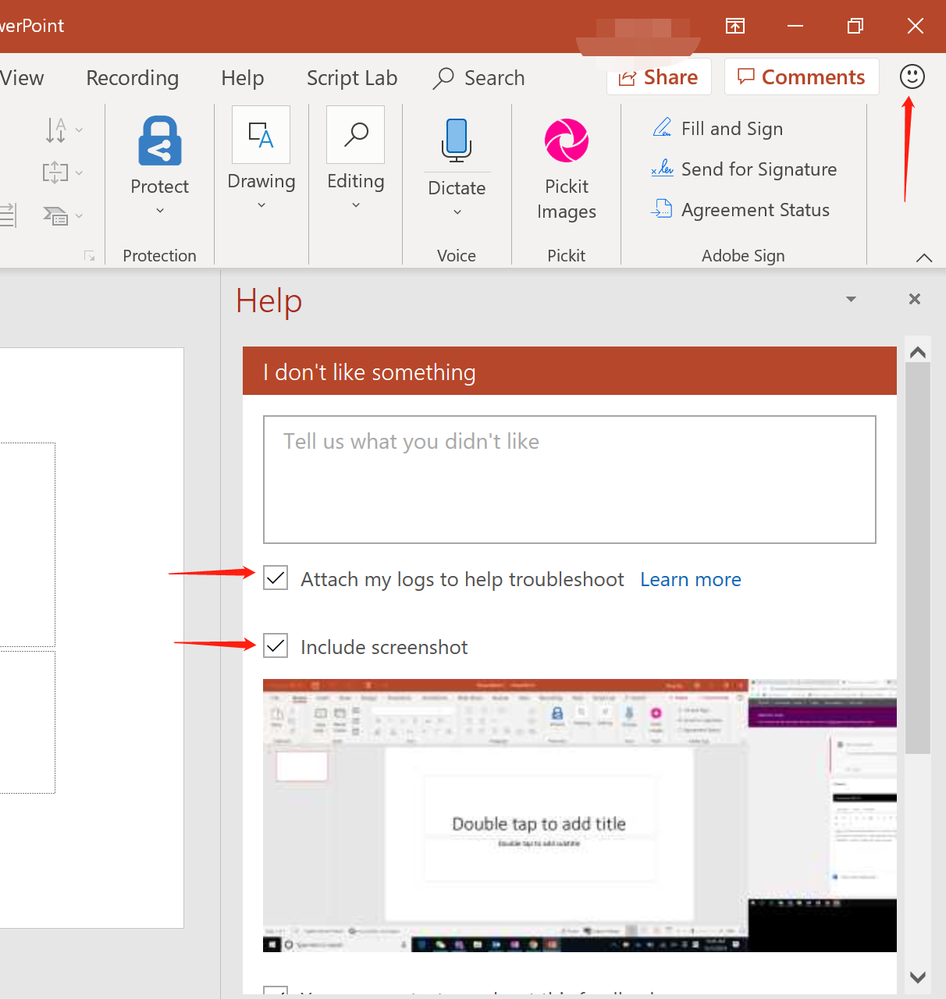Image resolution: width=946 pixels, height=999 pixels.
Task: Click scrollbar up arrow in Help pane
Action: [917, 352]
